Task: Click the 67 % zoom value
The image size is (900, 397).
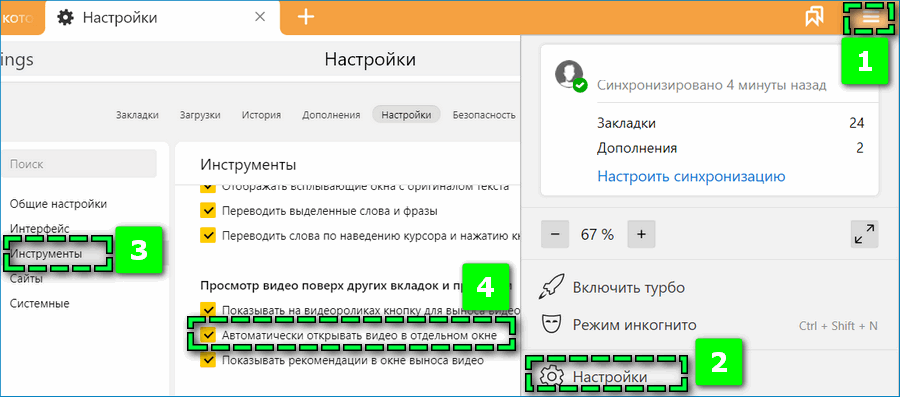Action: click(598, 234)
